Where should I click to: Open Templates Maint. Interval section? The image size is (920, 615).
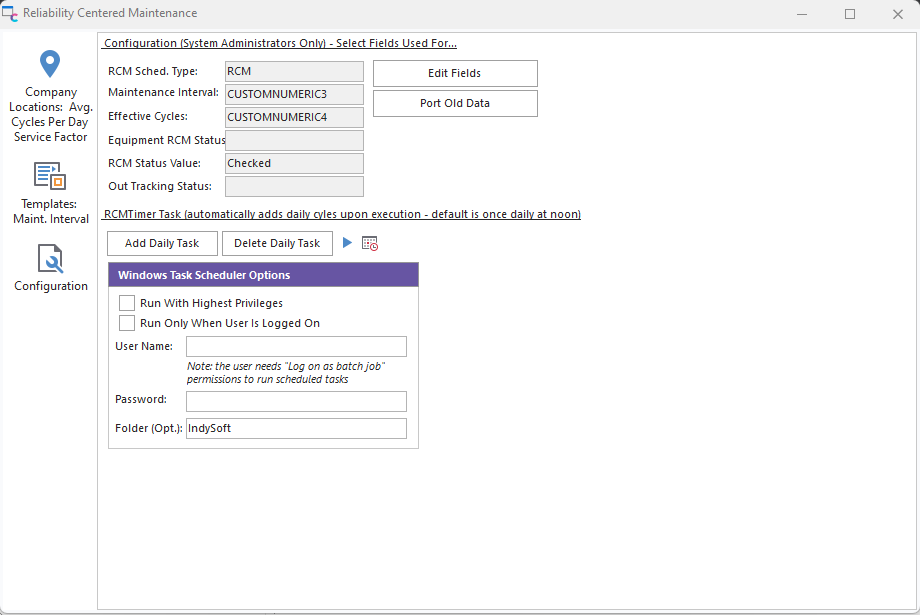pyautogui.click(x=50, y=176)
